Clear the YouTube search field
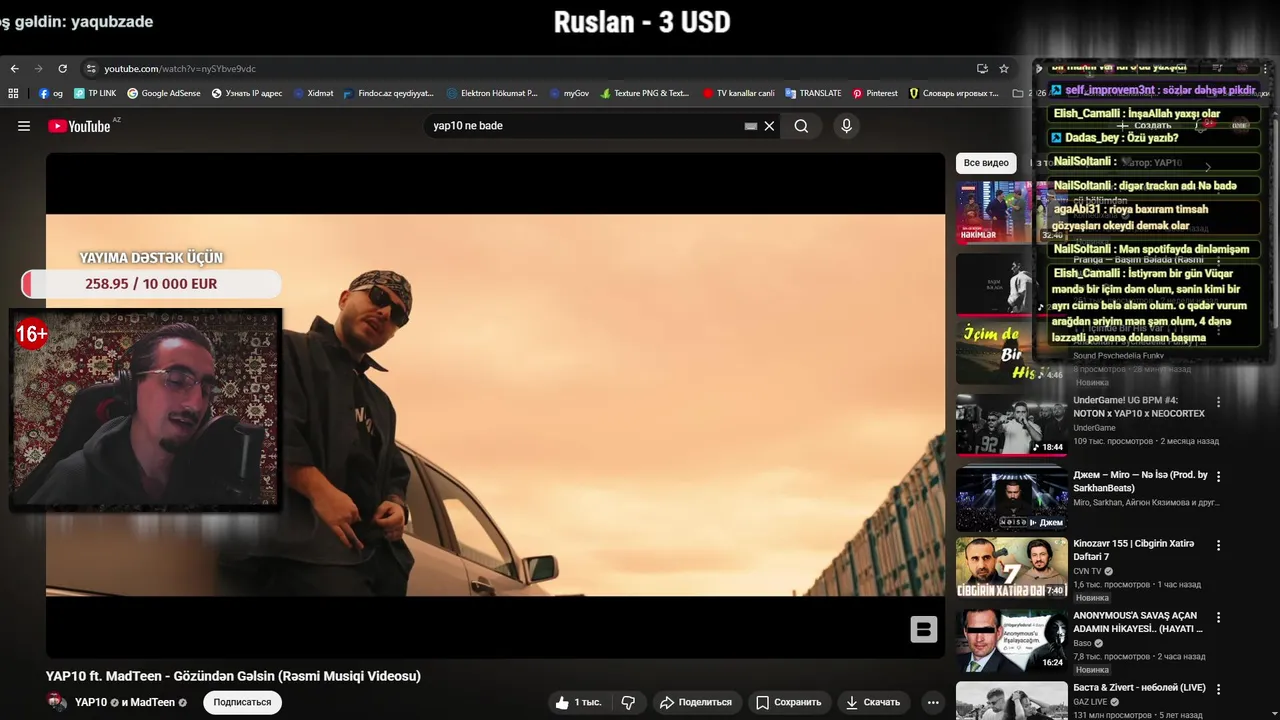 (x=769, y=126)
